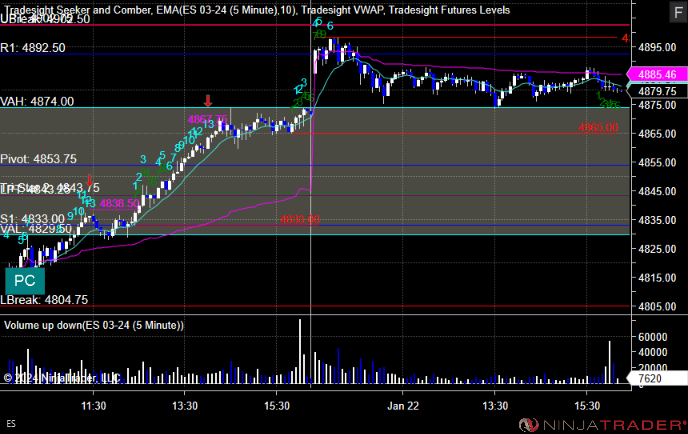Click the 4879.75 last price marker
Image resolution: width=688 pixels, height=434 pixels.
point(657,91)
